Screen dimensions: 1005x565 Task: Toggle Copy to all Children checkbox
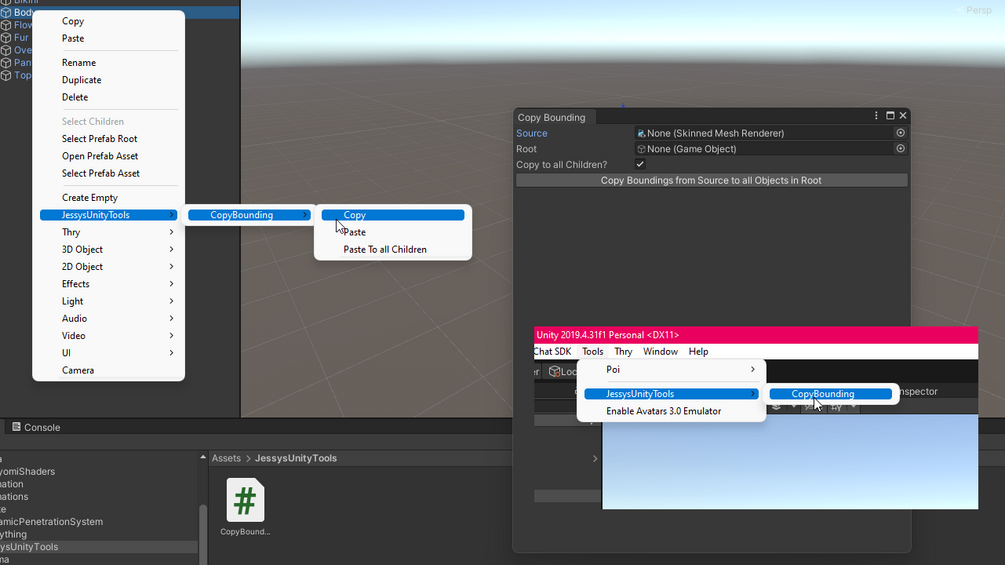640,165
